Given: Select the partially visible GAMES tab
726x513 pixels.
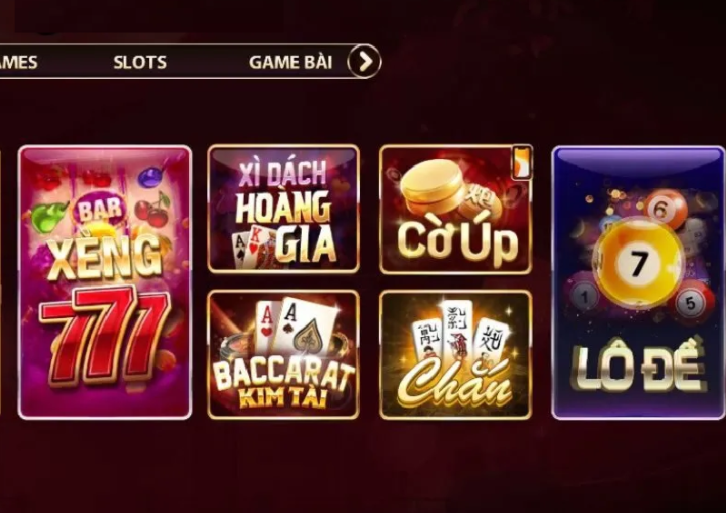Looking at the screenshot, I should pyautogui.click(x=18, y=62).
